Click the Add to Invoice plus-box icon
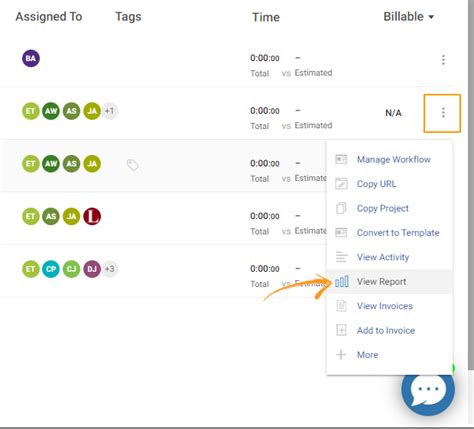The height and width of the screenshot is (429, 474). click(x=341, y=330)
